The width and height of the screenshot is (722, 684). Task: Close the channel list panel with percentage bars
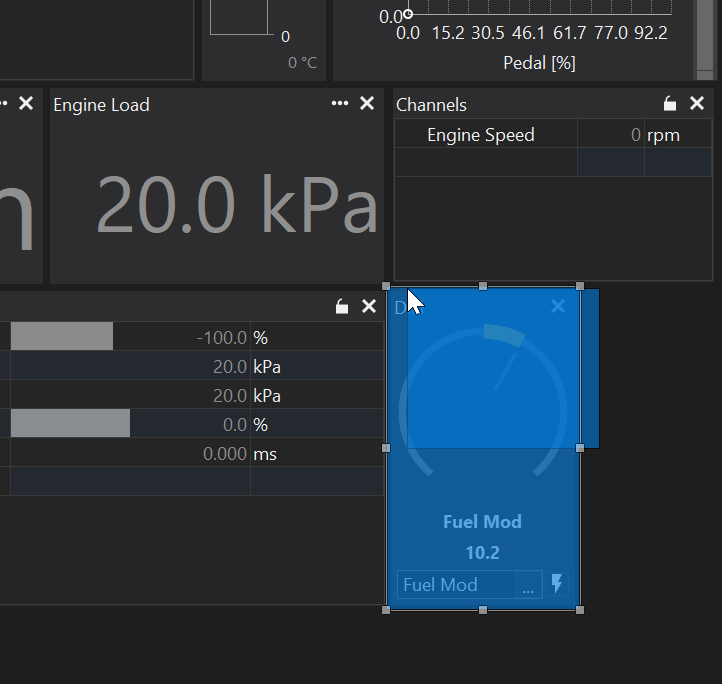[368, 307]
